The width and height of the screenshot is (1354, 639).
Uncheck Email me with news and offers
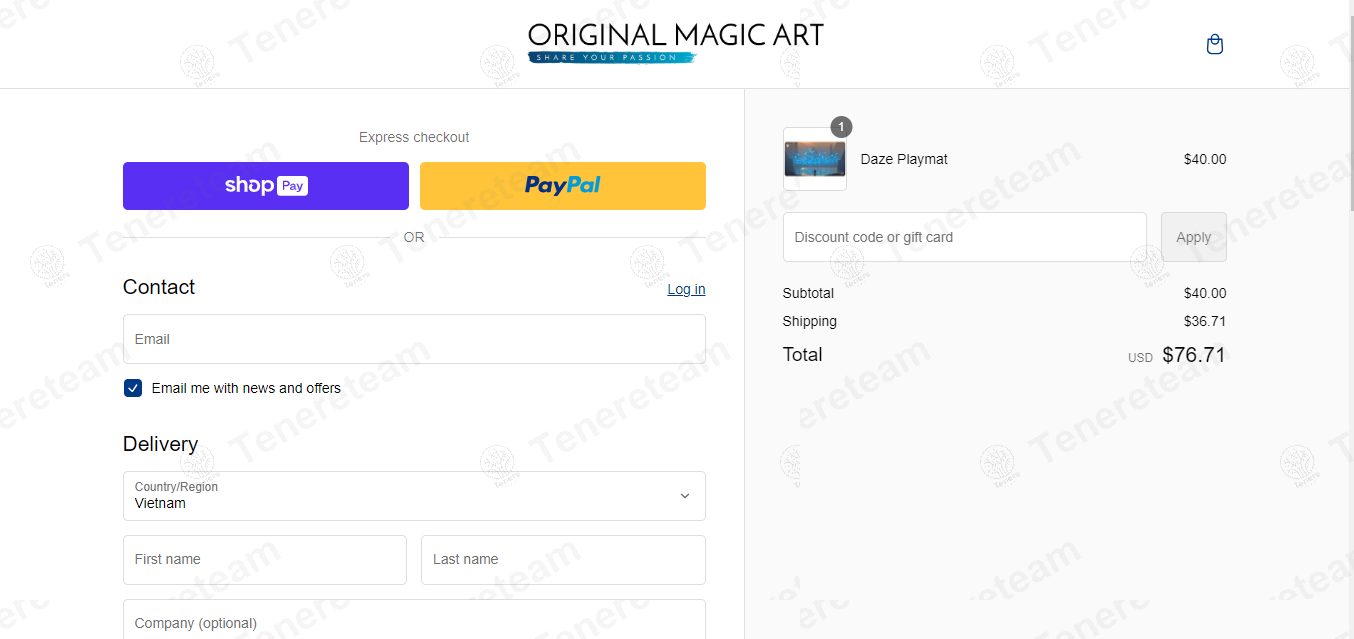coord(133,388)
